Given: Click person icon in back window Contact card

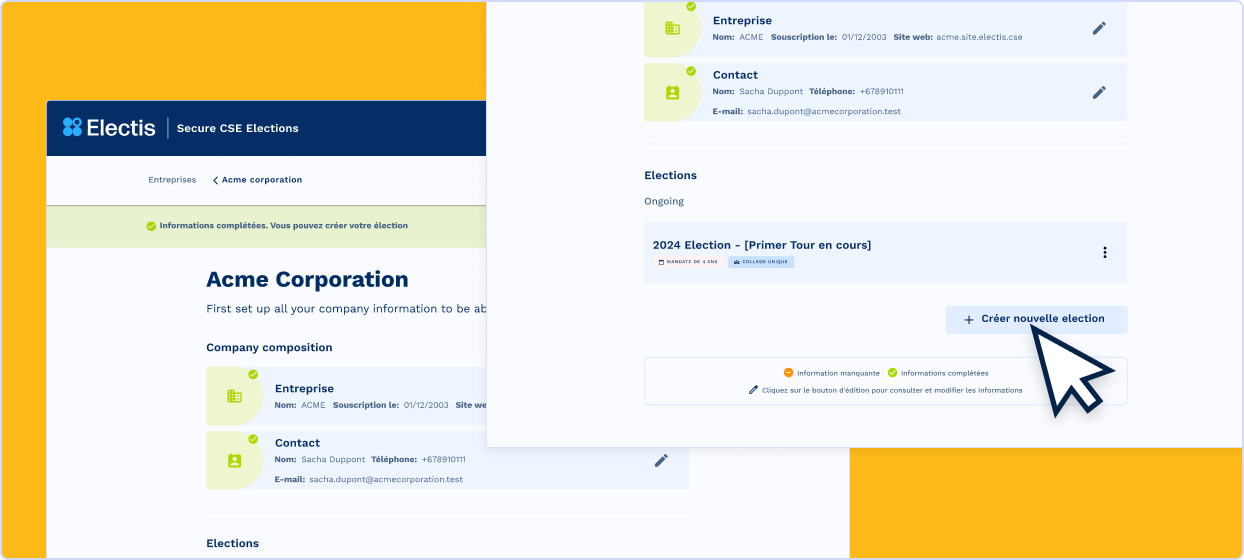Looking at the screenshot, I should tap(234, 460).
